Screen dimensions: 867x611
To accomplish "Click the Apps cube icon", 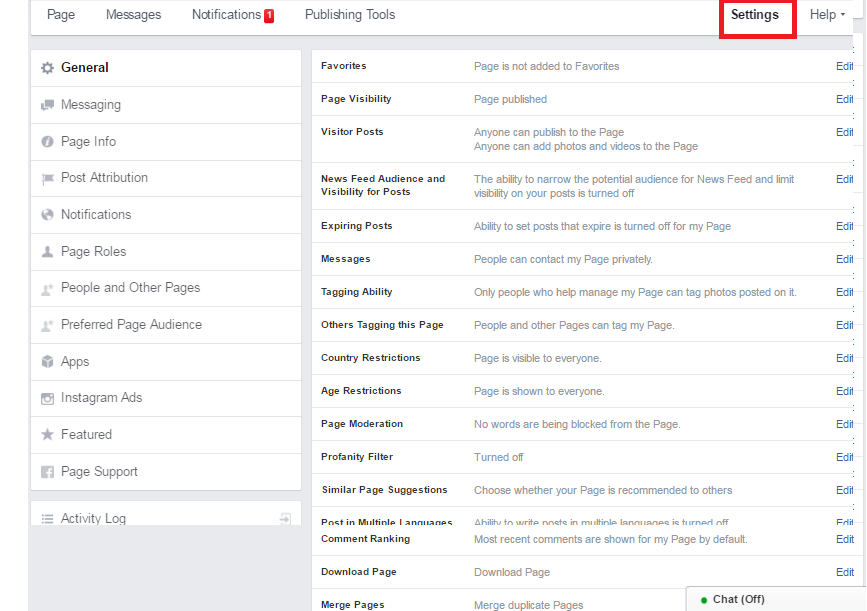I will pyautogui.click(x=48, y=362).
